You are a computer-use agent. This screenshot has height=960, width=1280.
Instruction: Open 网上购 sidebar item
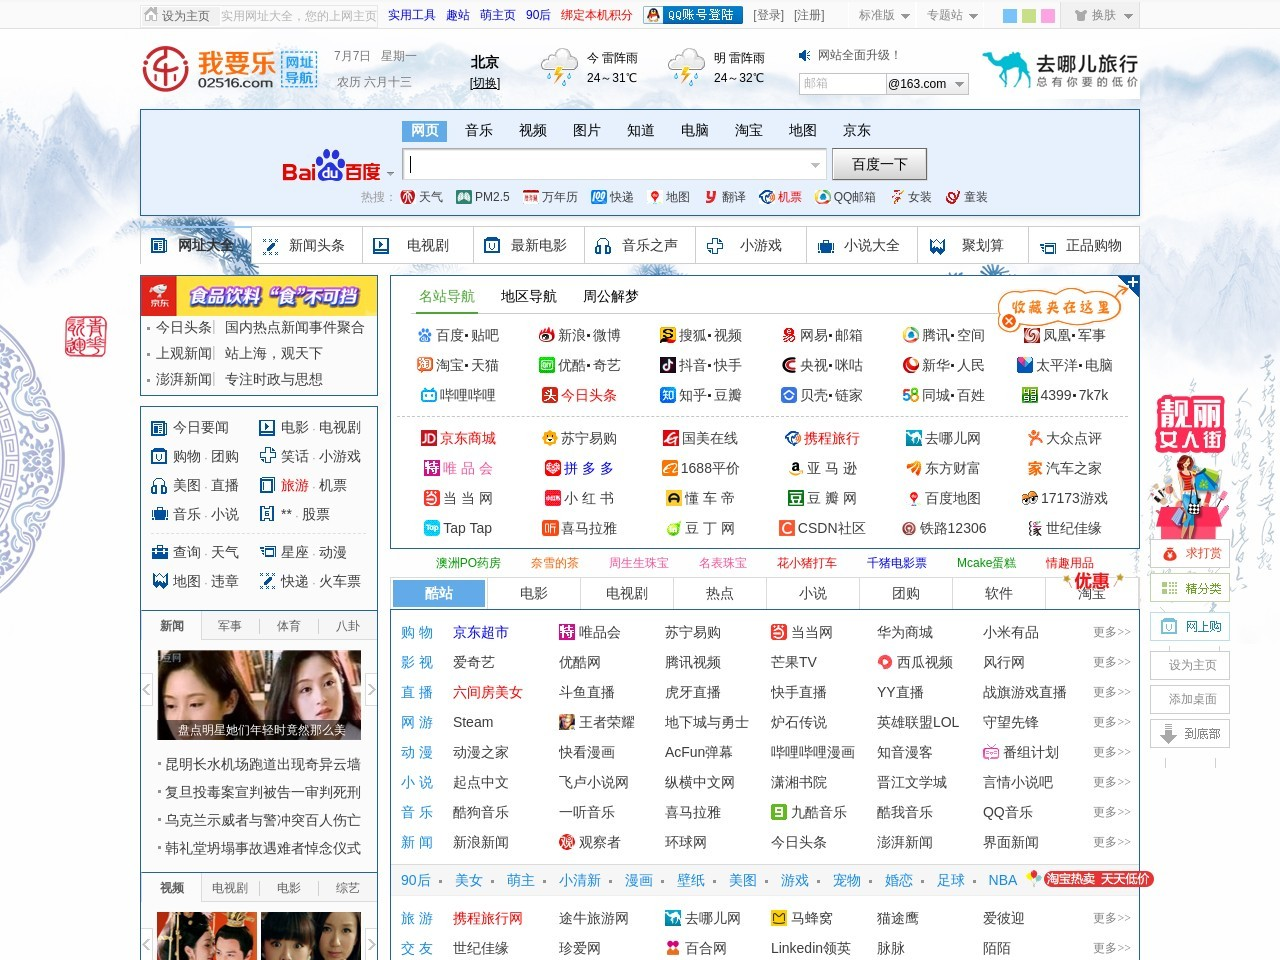point(1190,626)
